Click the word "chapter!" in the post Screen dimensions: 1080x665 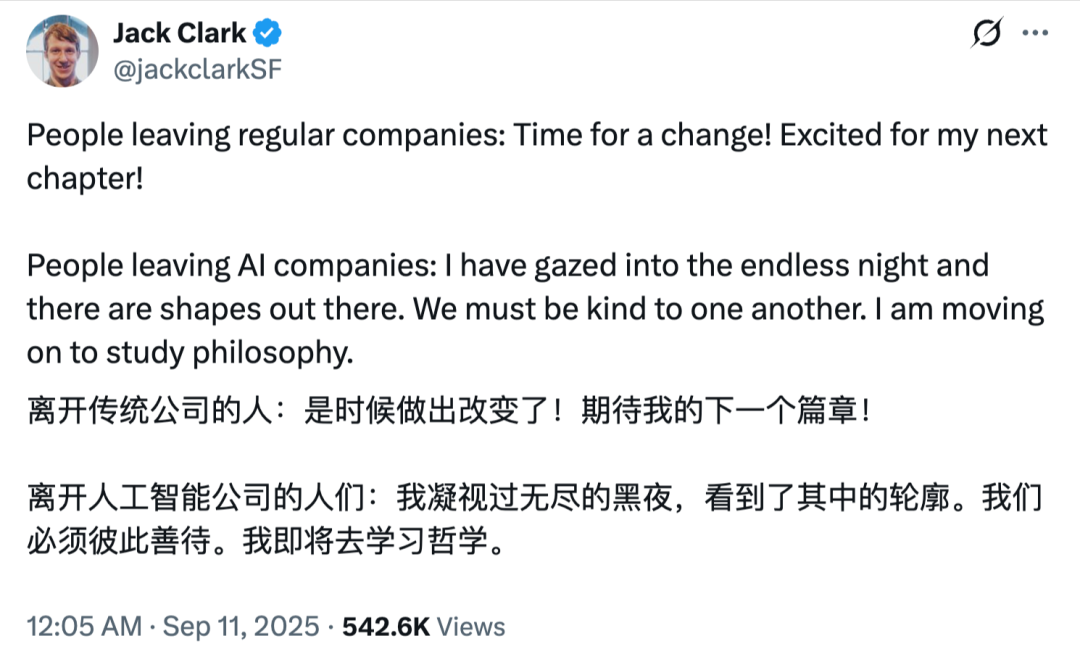tap(84, 179)
